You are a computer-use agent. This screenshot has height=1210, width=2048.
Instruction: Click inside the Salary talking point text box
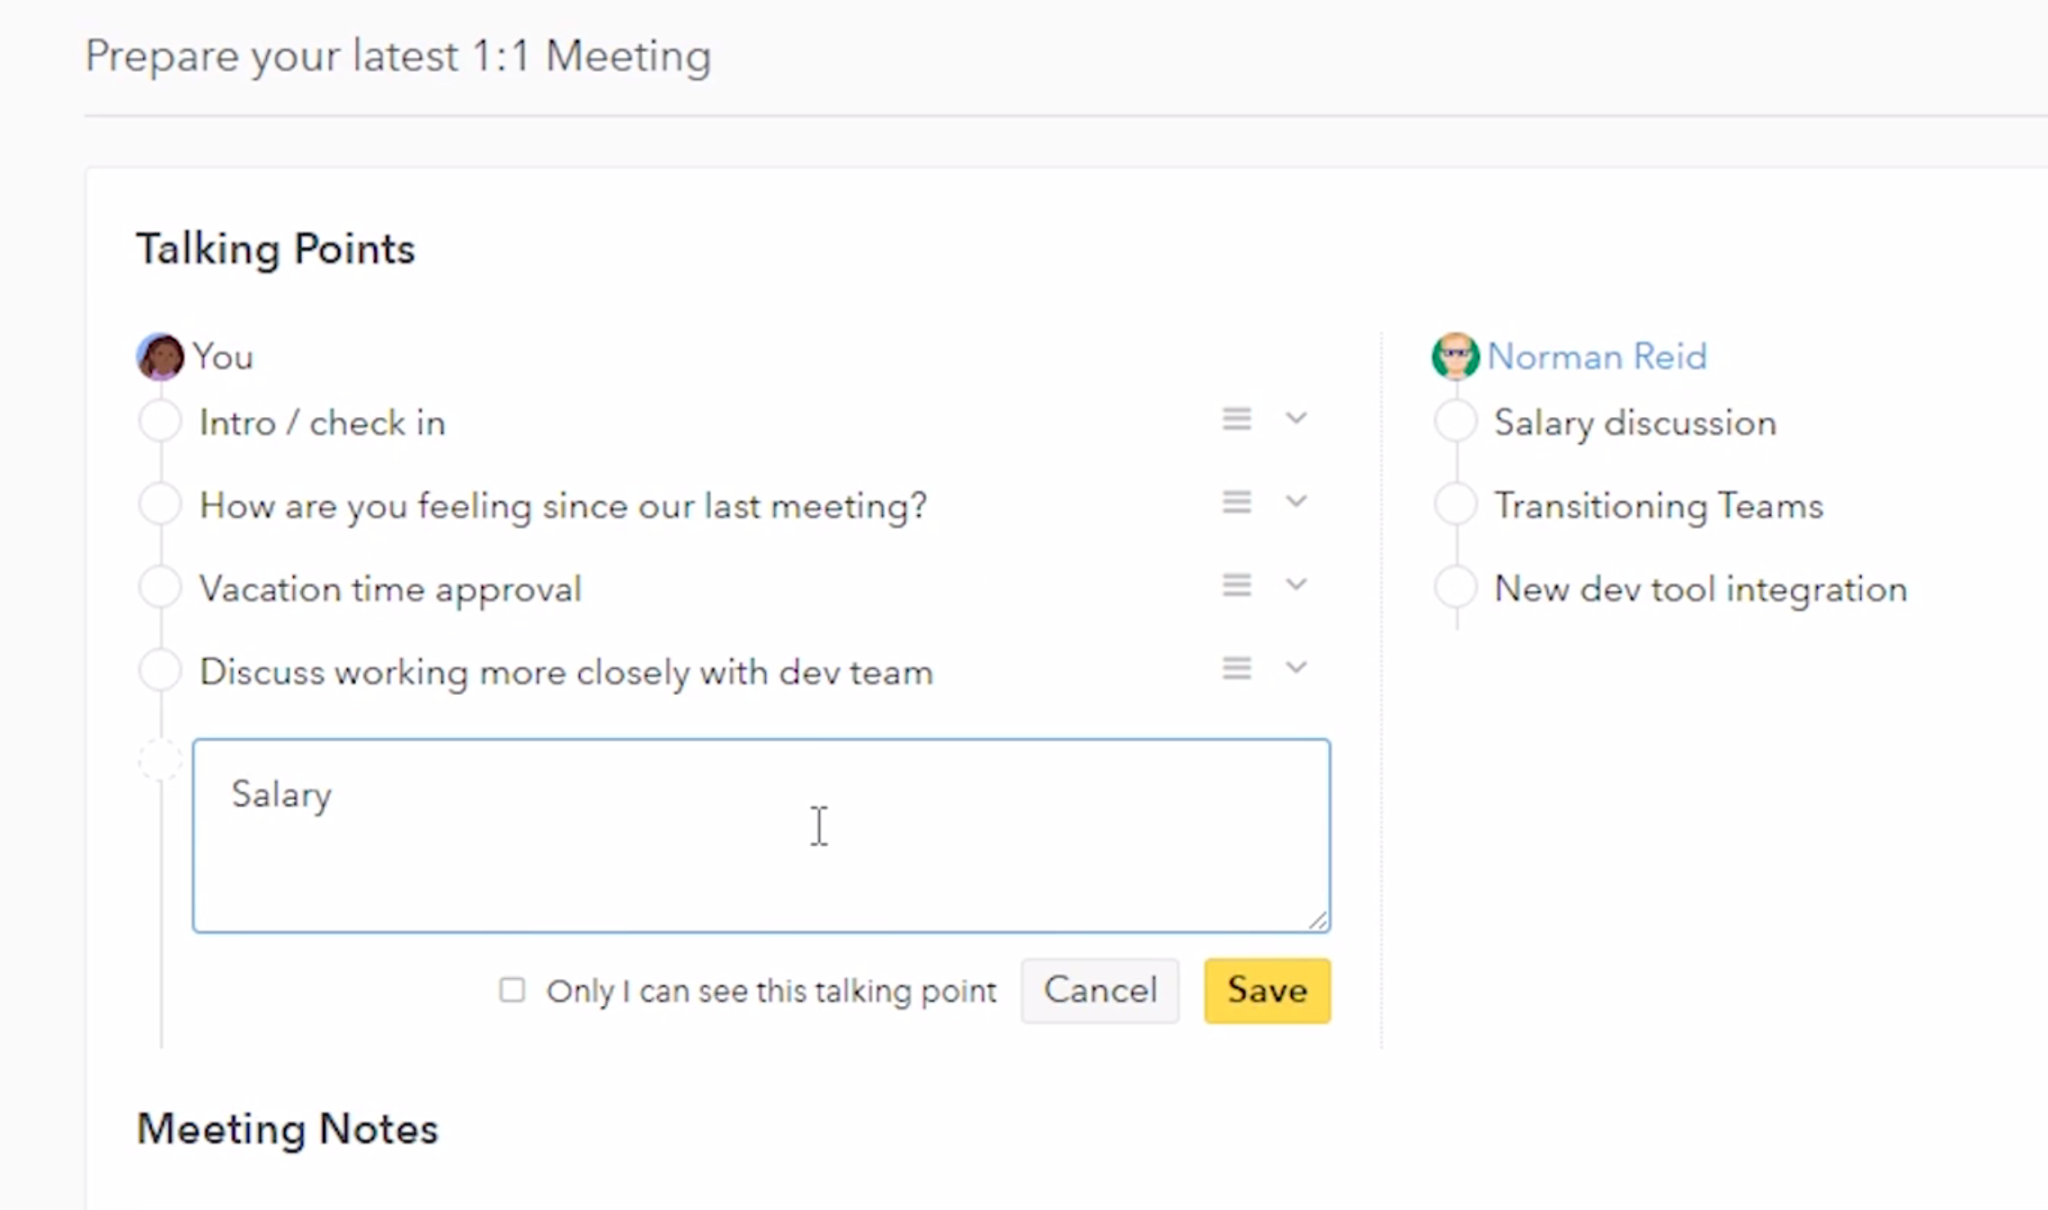761,836
